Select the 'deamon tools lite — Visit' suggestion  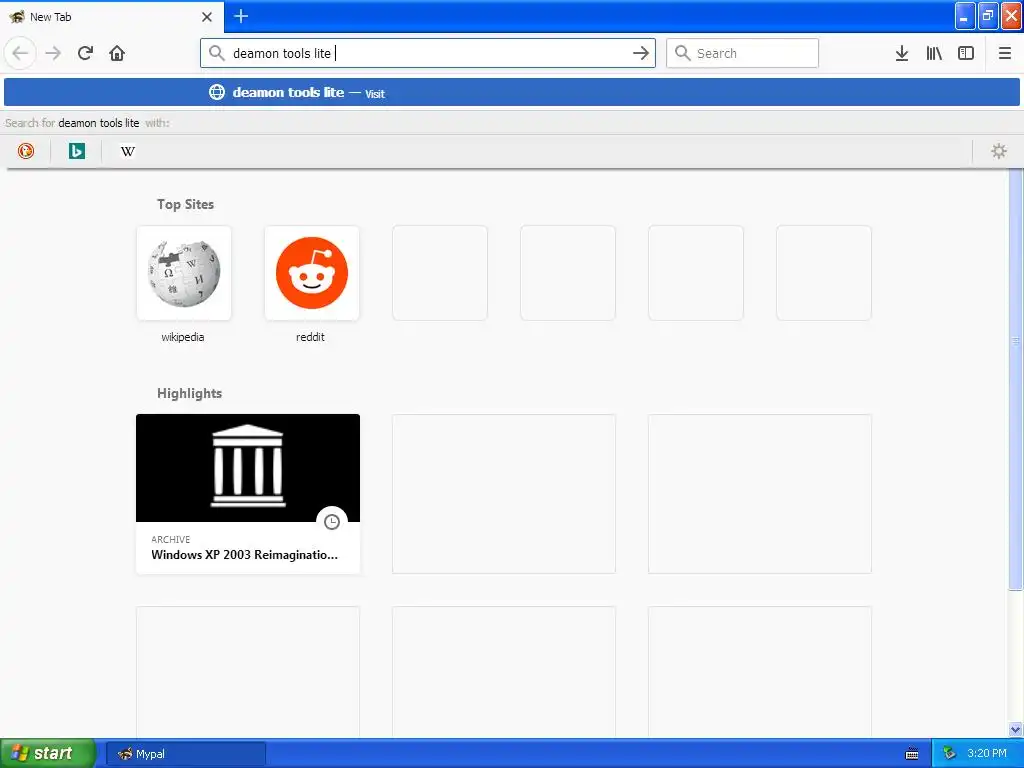pyautogui.click(x=511, y=93)
